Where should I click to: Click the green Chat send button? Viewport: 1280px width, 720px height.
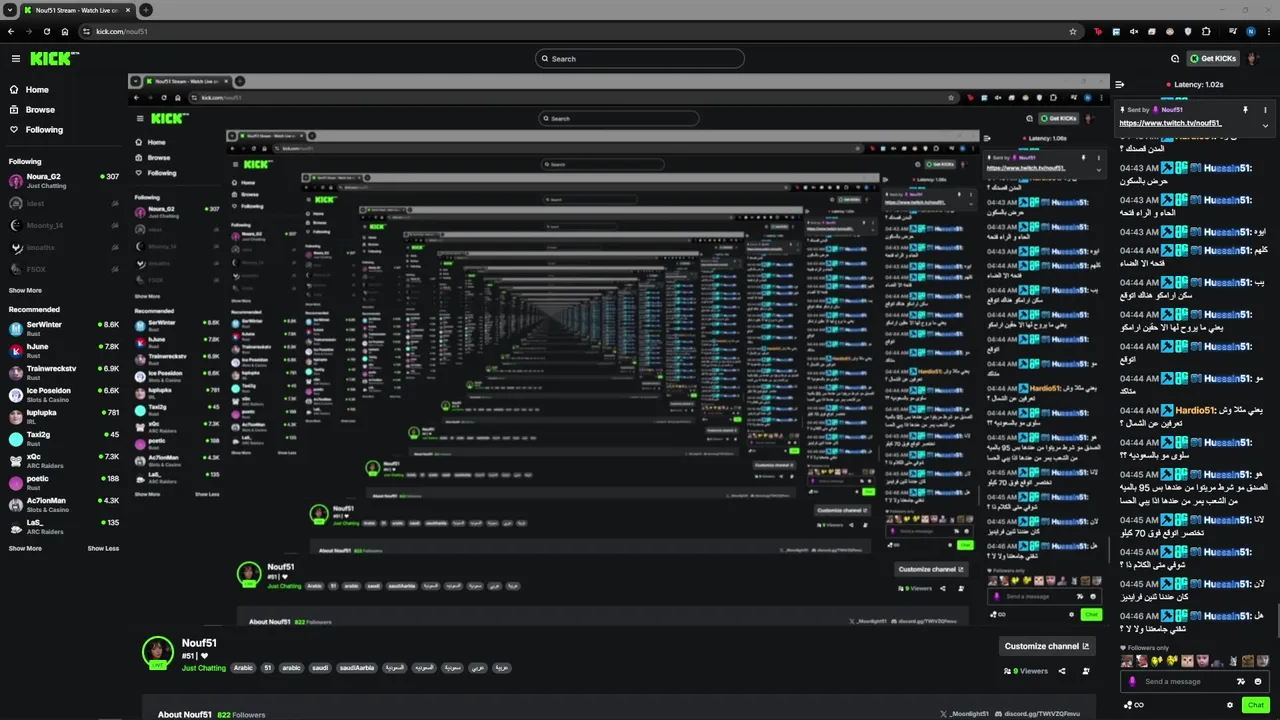(x=1256, y=705)
